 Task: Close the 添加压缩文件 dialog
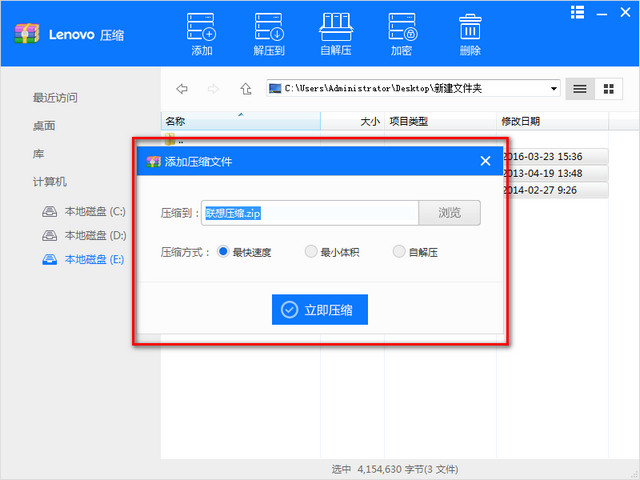pyautogui.click(x=485, y=161)
